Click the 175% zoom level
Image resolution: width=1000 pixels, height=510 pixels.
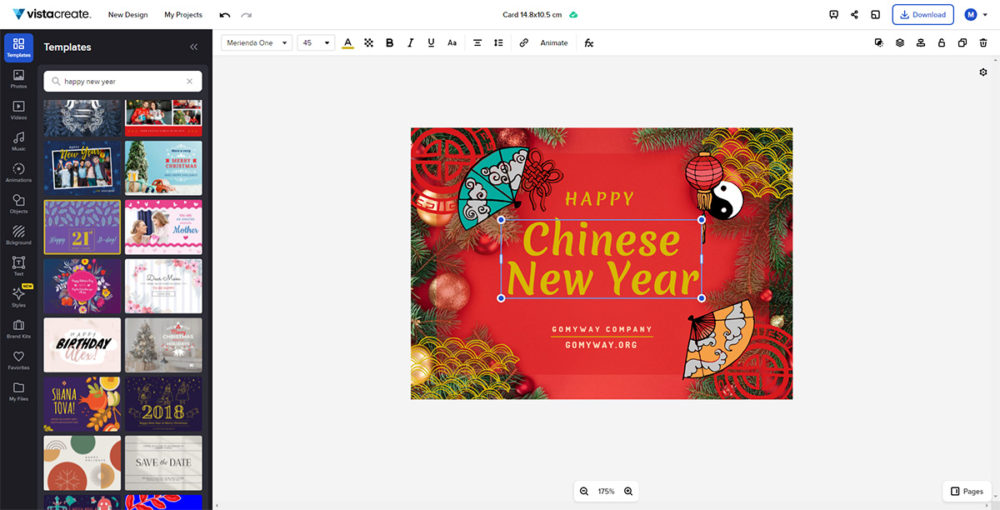606,491
